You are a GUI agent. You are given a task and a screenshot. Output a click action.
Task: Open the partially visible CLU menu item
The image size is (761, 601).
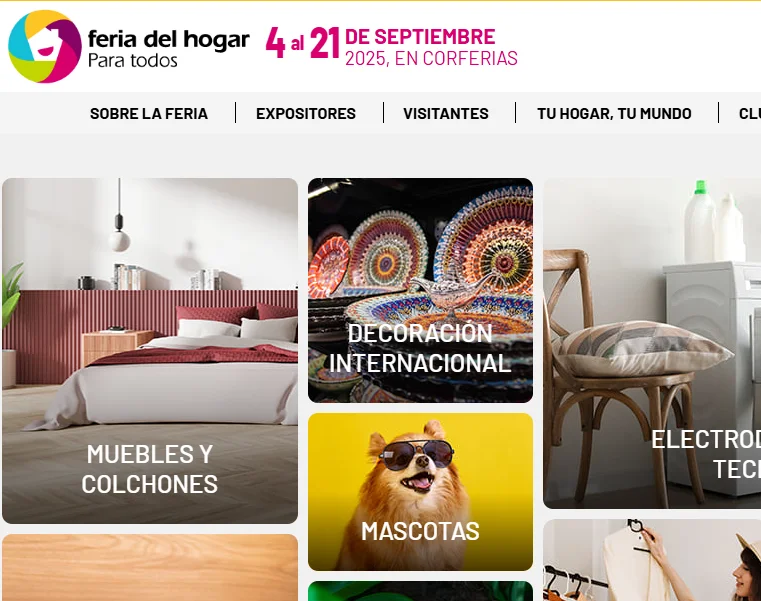coord(749,114)
